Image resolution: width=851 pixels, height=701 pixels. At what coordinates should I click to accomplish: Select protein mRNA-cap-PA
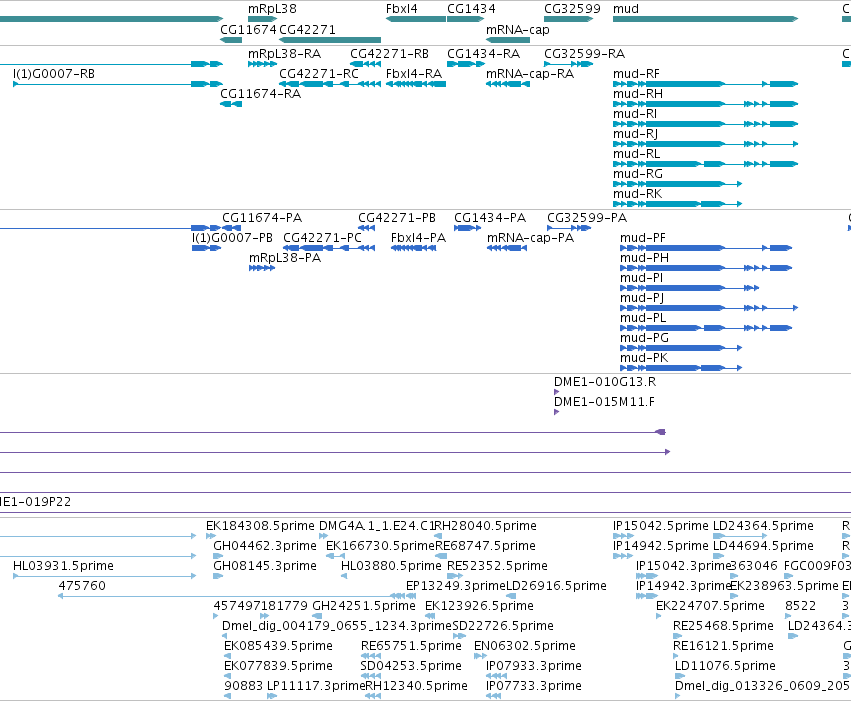click(x=507, y=248)
